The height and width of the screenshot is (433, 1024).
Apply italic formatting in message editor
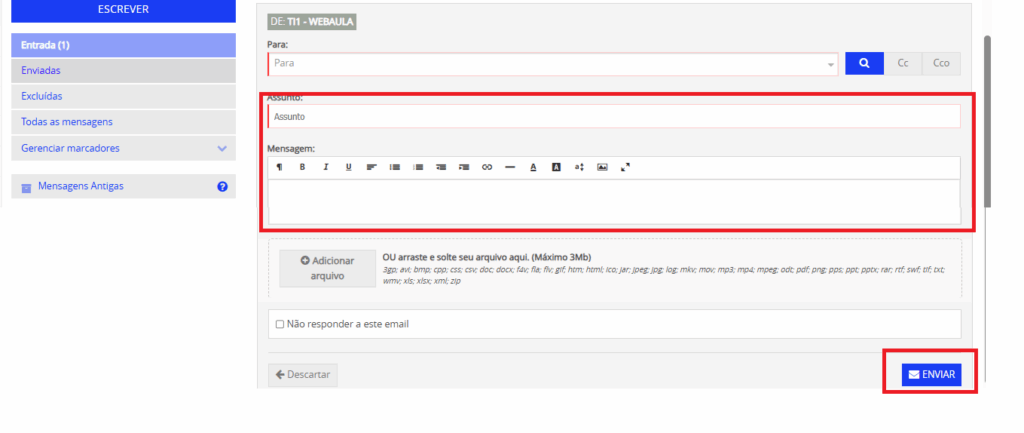point(326,167)
